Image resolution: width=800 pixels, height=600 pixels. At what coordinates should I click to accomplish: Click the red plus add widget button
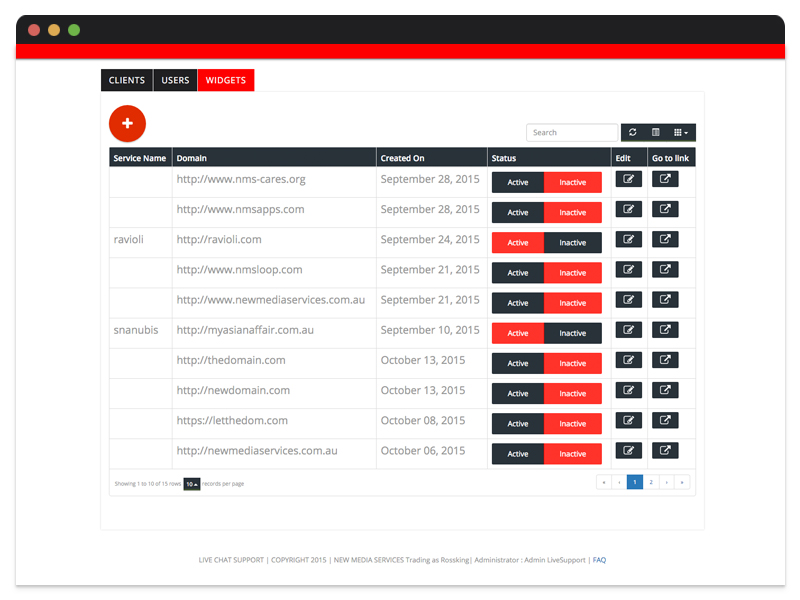127,123
